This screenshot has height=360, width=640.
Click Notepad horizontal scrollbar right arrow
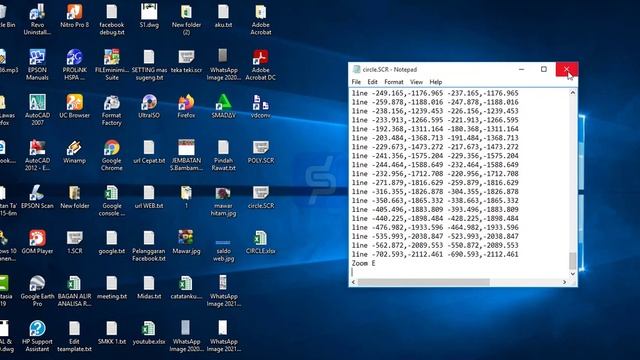tap(564, 282)
